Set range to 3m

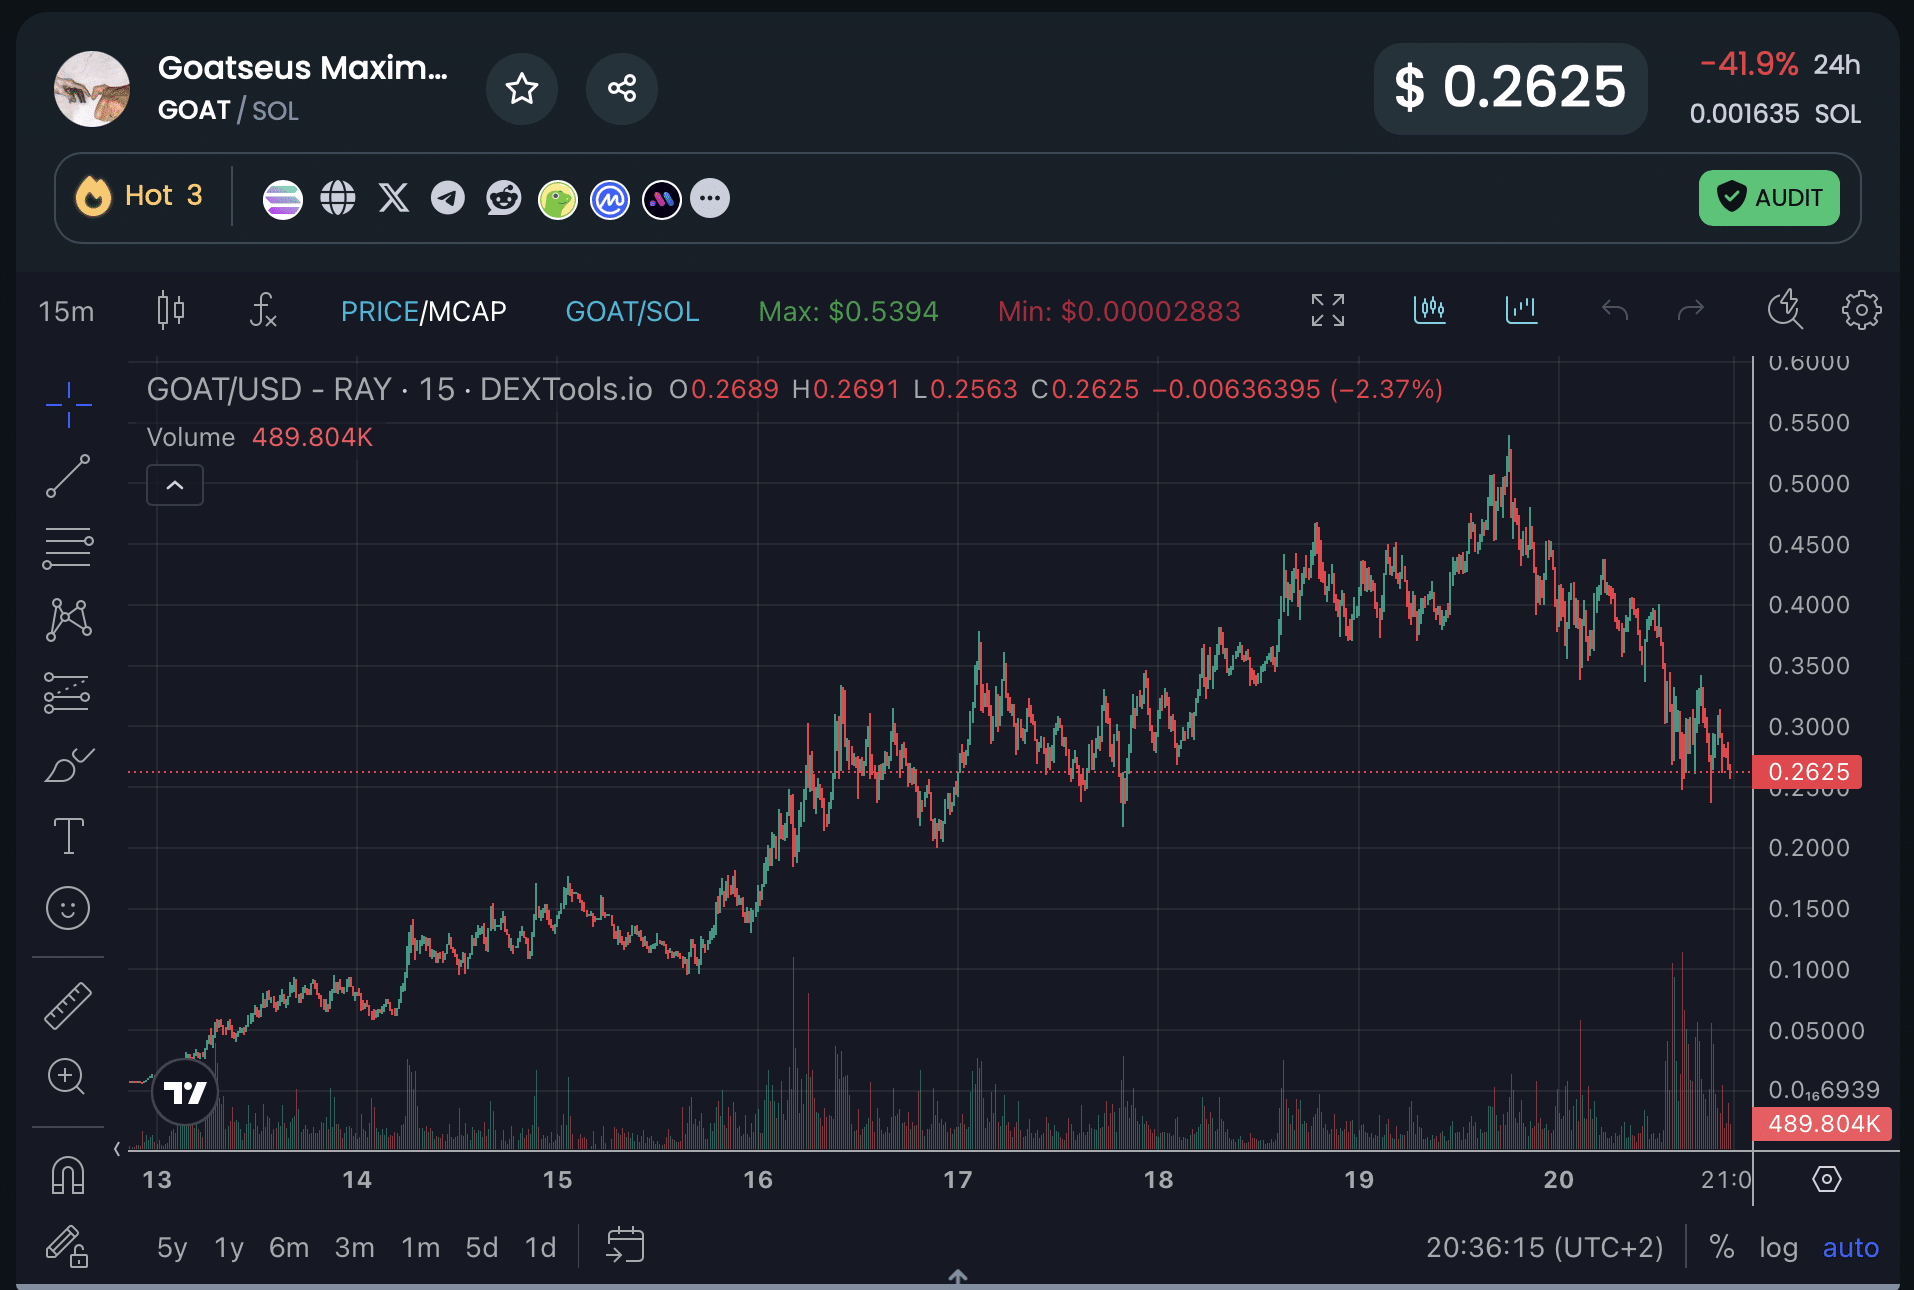355,1248
